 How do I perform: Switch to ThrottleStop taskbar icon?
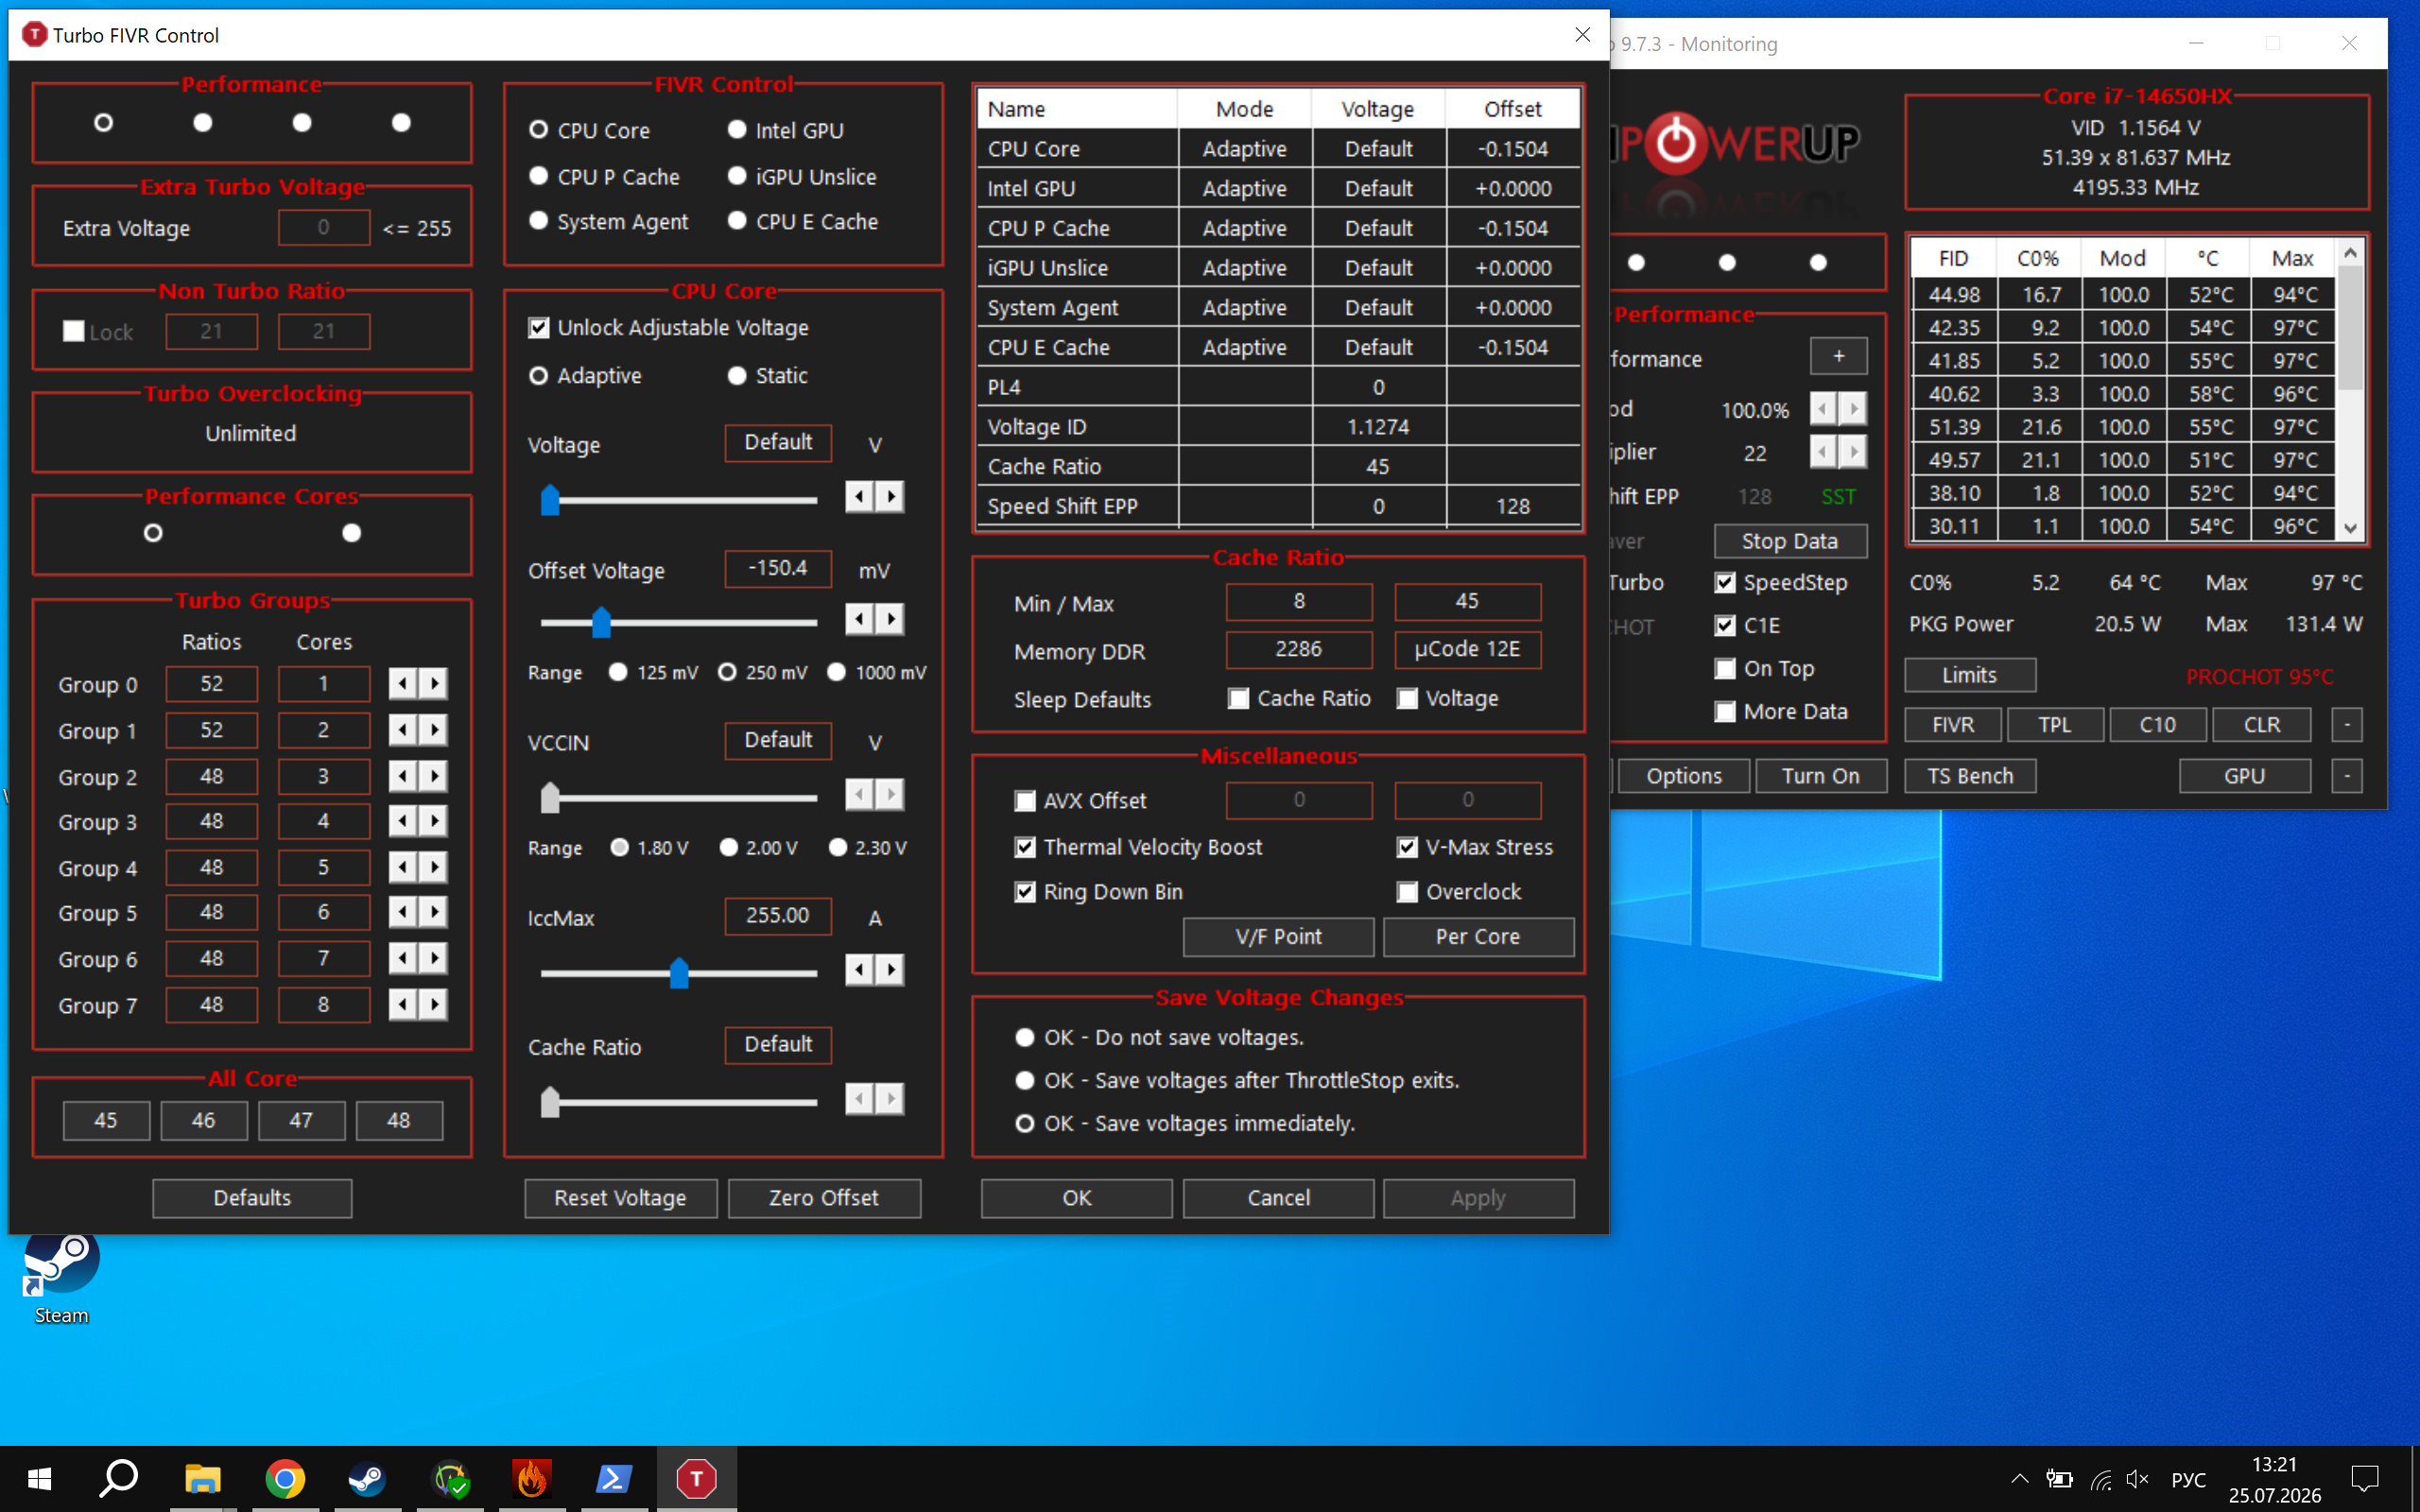696,1478
